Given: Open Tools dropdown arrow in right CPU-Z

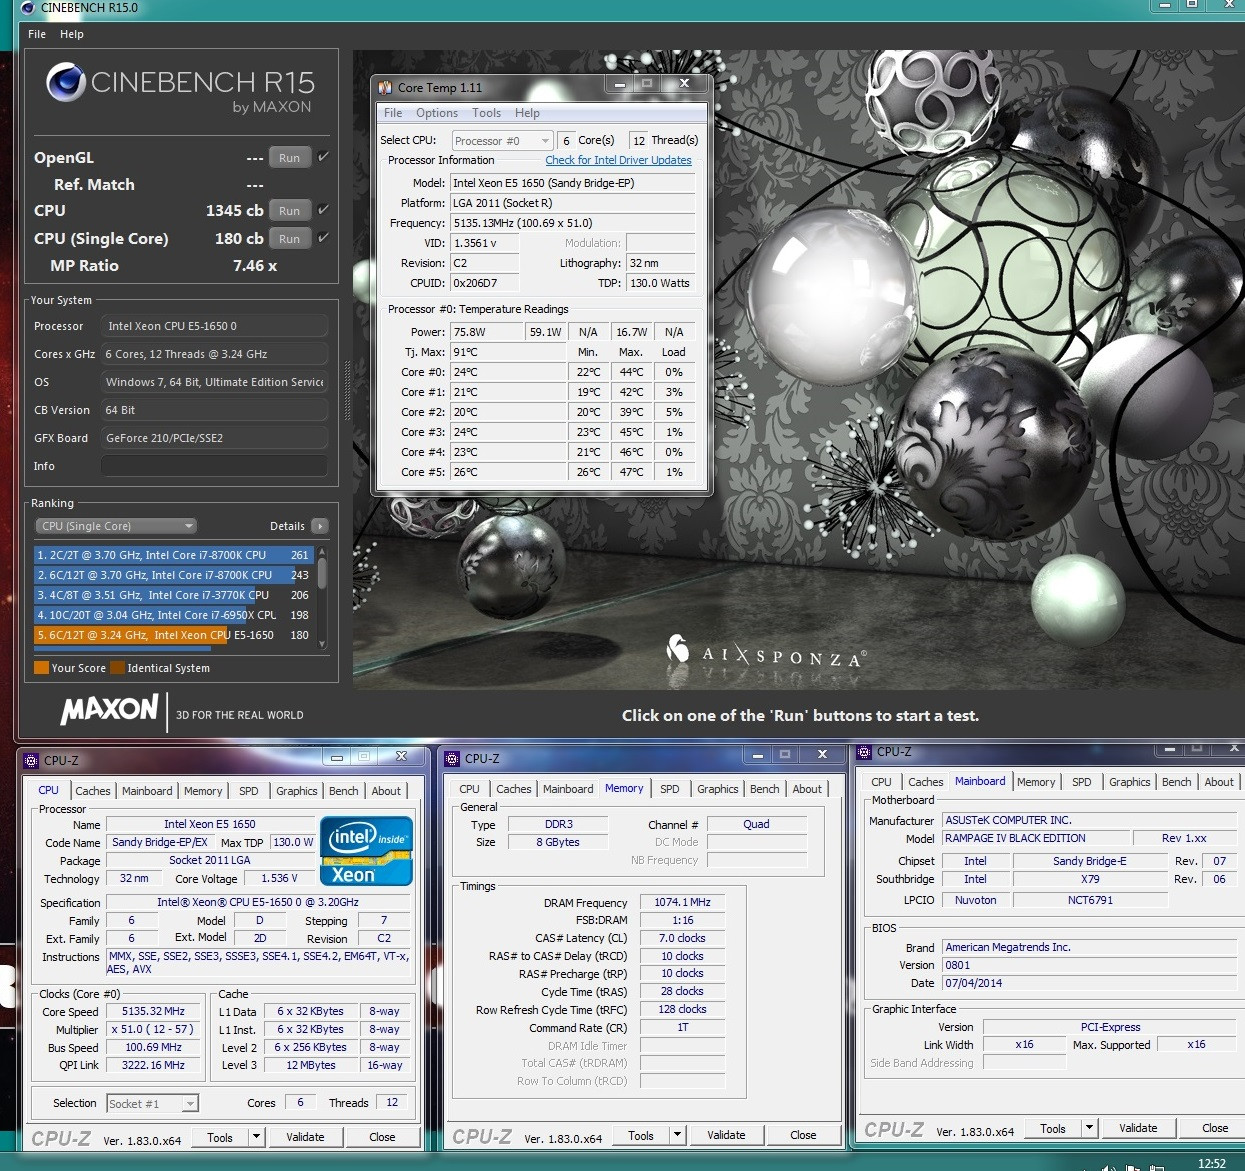Looking at the screenshot, I should pos(1089,1129).
